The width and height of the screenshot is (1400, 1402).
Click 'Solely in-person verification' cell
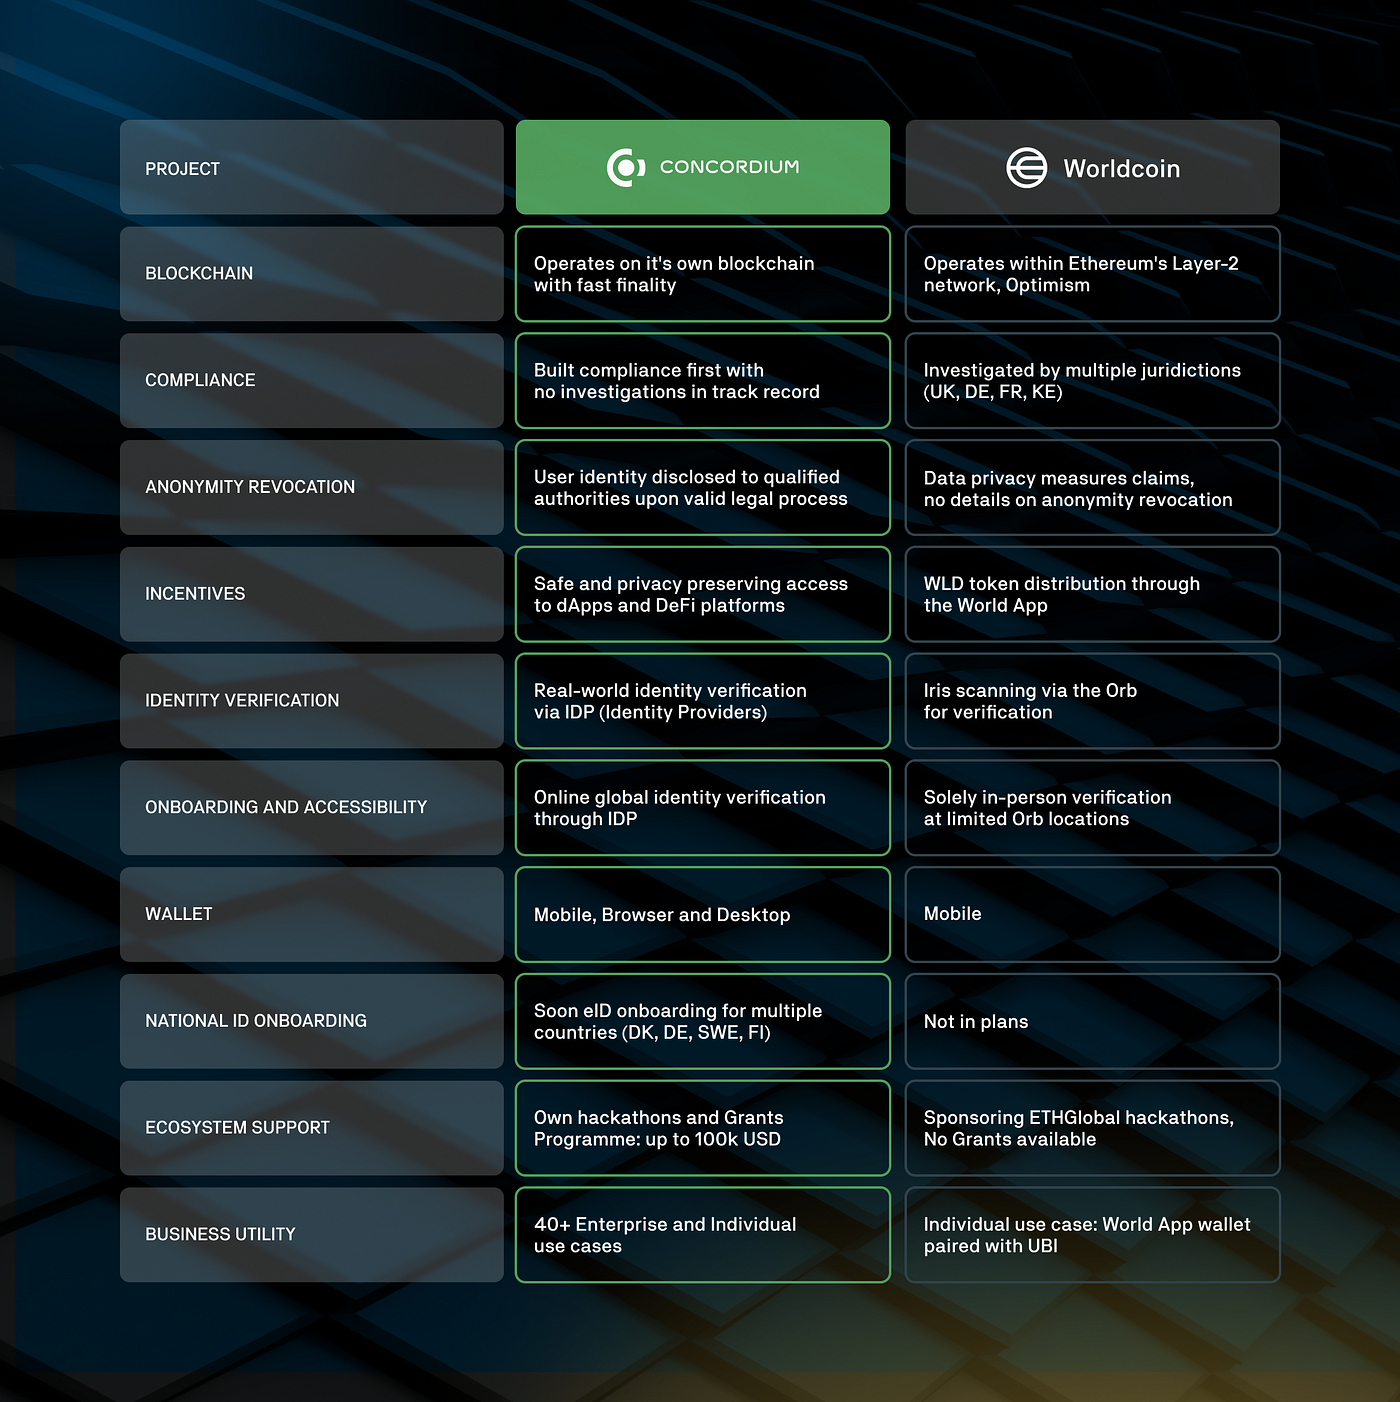pyautogui.click(x=1092, y=808)
